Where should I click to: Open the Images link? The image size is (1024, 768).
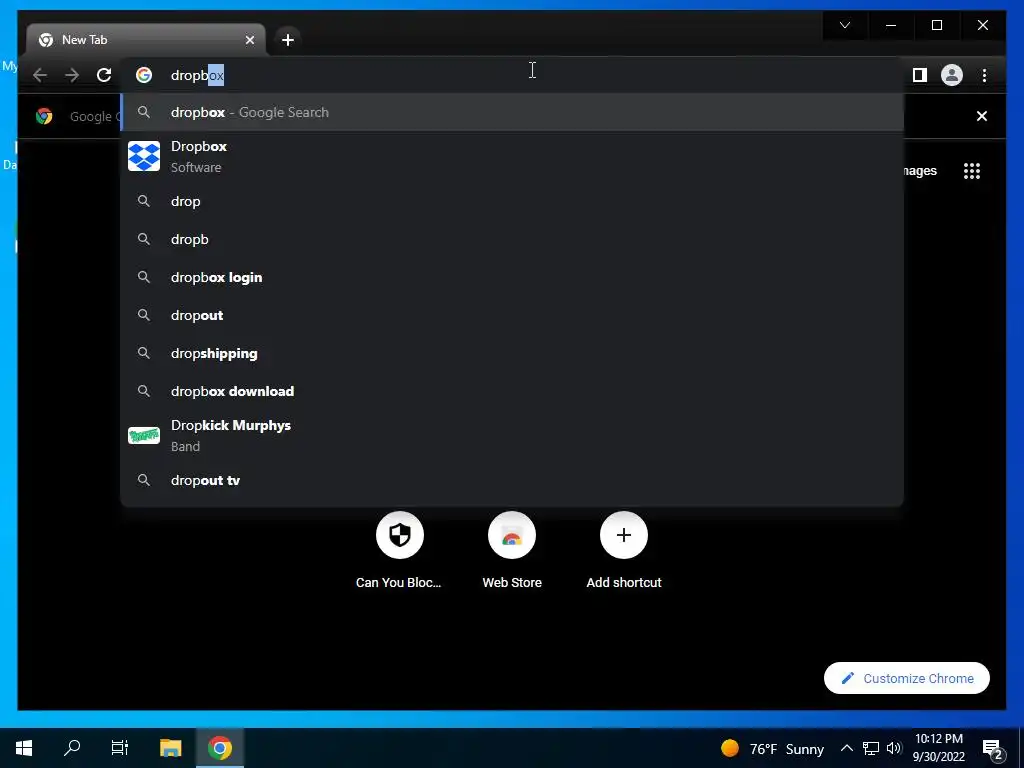(x=920, y=171)
